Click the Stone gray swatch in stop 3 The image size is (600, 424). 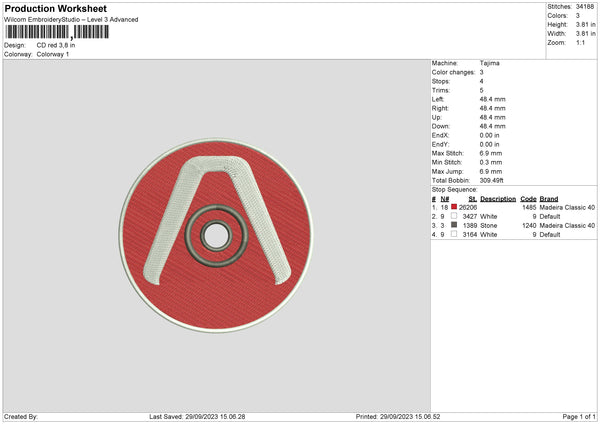coord(454,225)
